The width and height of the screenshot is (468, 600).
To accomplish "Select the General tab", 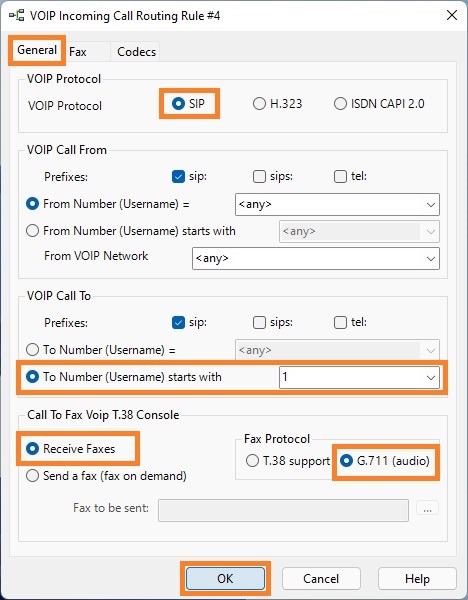I will pyautogui.click(x=37, y=50).
